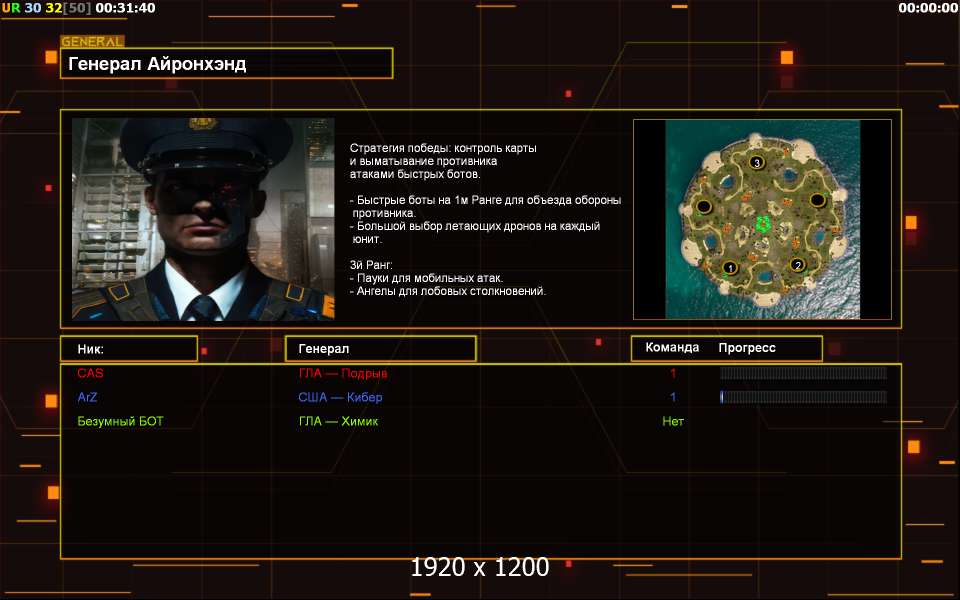
Task: Click the ArZ loading progress bar
Action: tap(803, 397)
